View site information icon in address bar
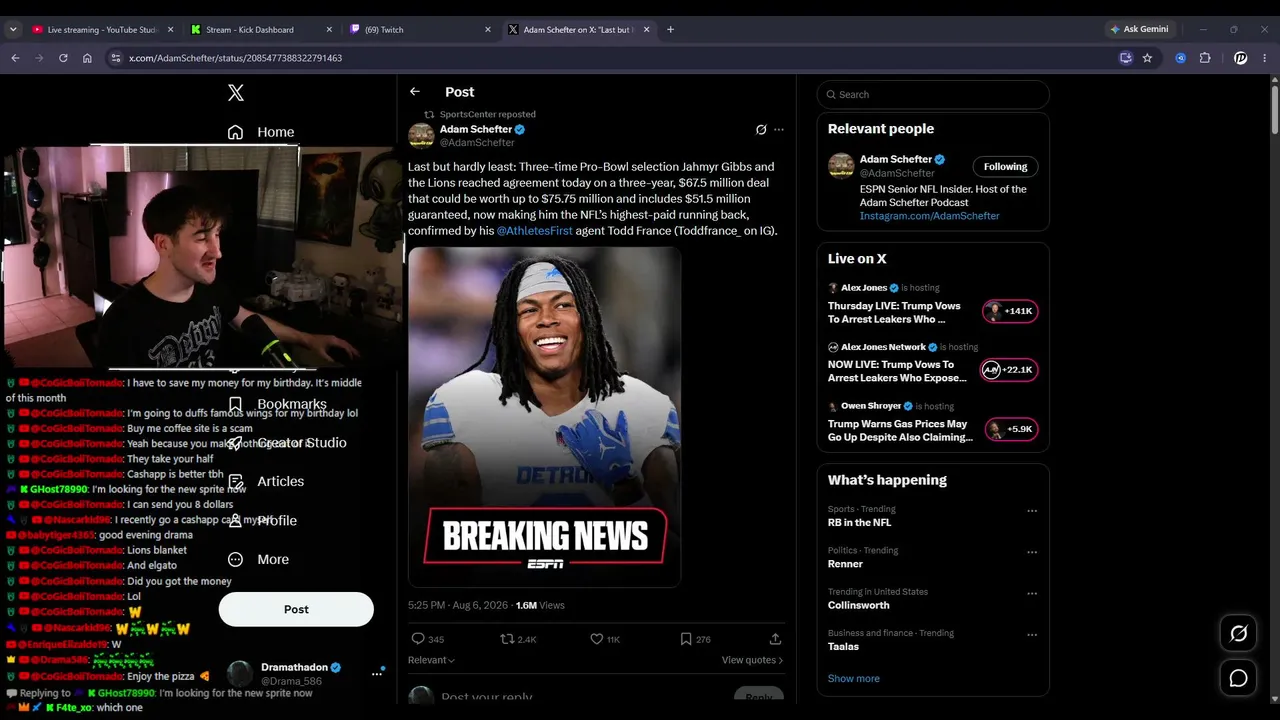The image size is (1280, 720). pos(116,58)
